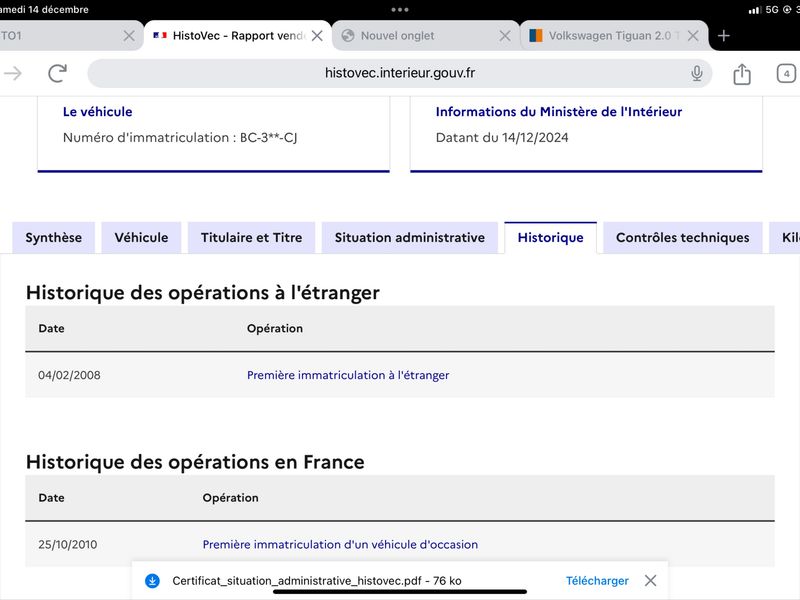Image resolution: width=800 pixels, height=600 pixels.
Task: Click Première immatriculation à l'étranger
Action: point(348,375)
